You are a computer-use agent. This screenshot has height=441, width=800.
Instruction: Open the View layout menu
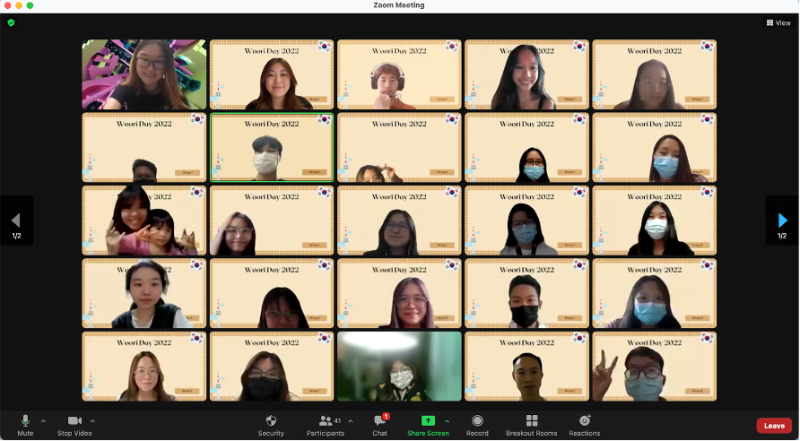pos(779,22)
